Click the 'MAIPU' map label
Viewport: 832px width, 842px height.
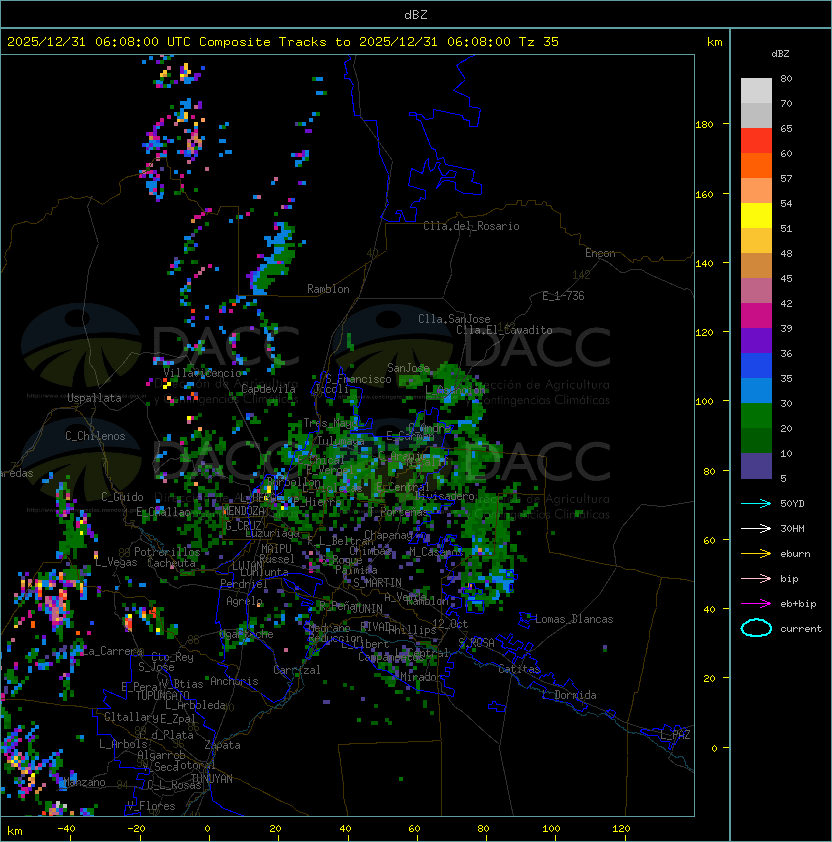coord(276,549)
